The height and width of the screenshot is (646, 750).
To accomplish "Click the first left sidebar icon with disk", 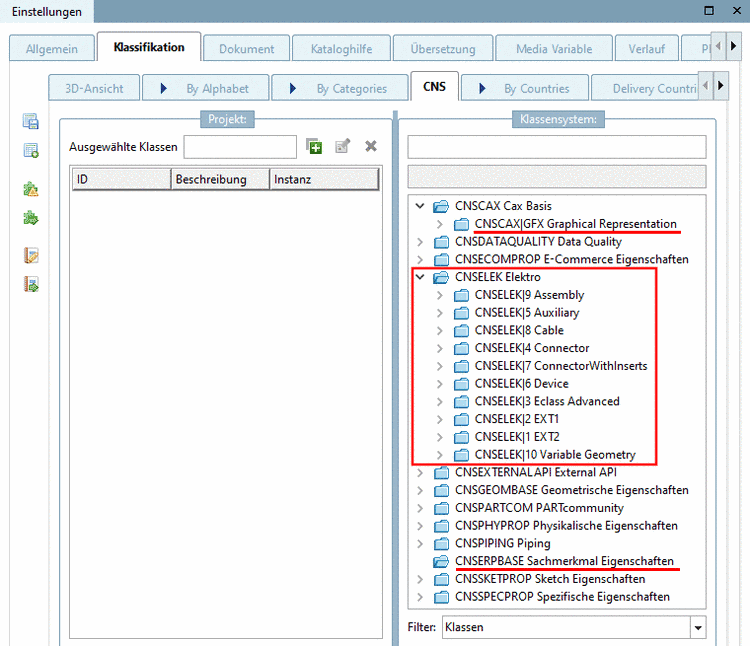I will click(x=31, y=121).
